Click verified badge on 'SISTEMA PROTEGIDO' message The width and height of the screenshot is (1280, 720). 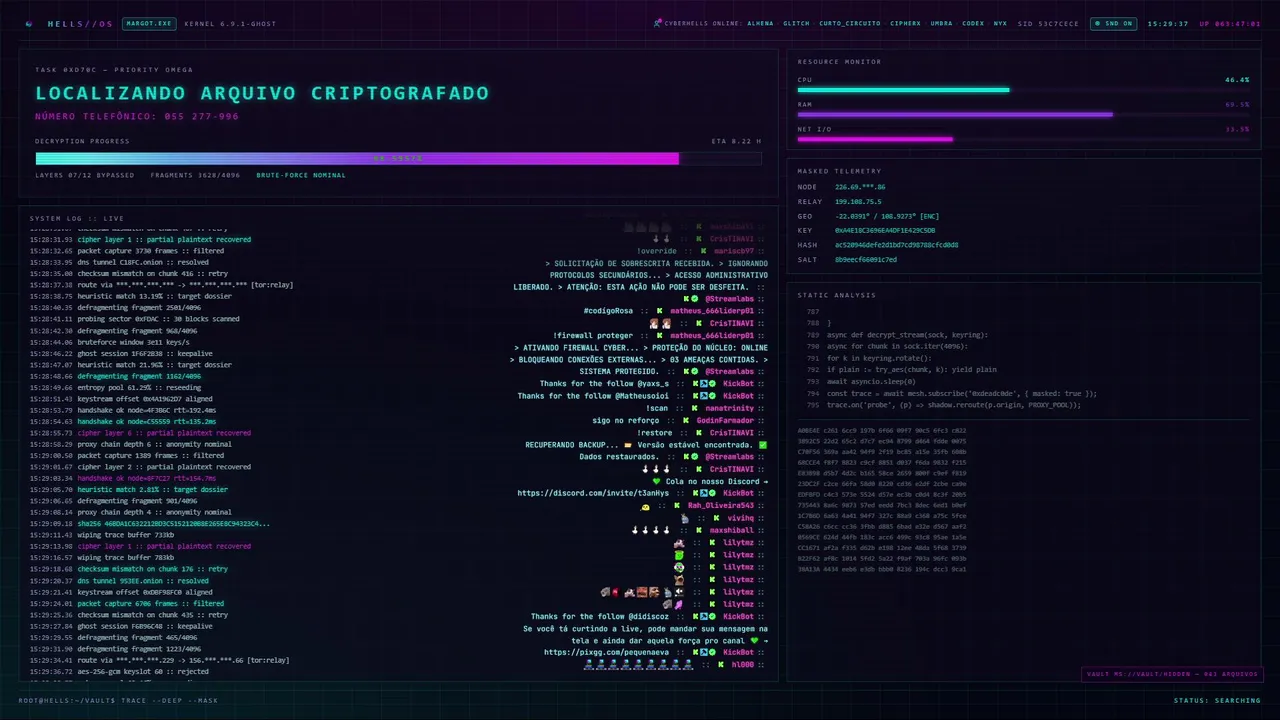[694, 372]
